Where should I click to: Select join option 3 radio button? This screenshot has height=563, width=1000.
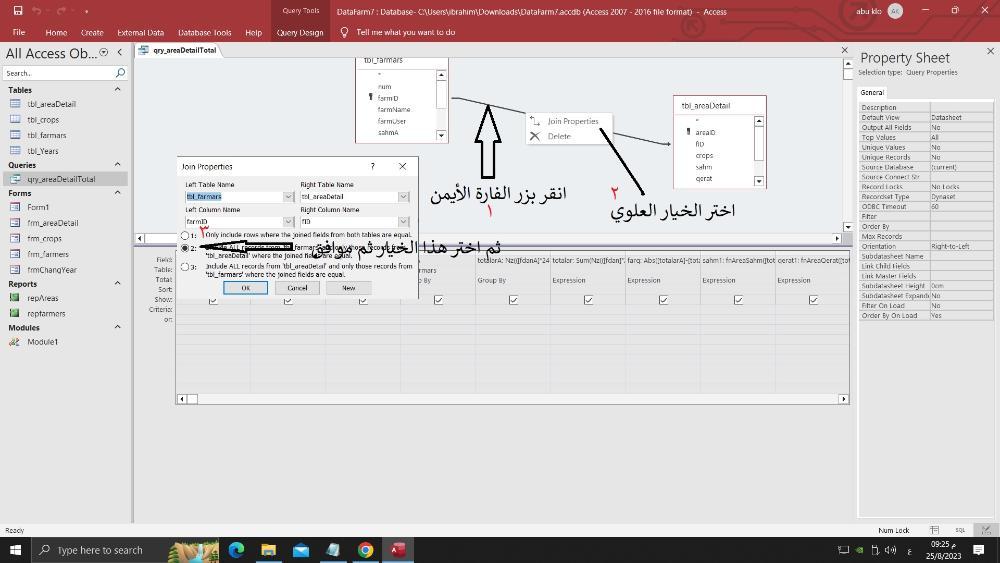[x=185, y=267]
